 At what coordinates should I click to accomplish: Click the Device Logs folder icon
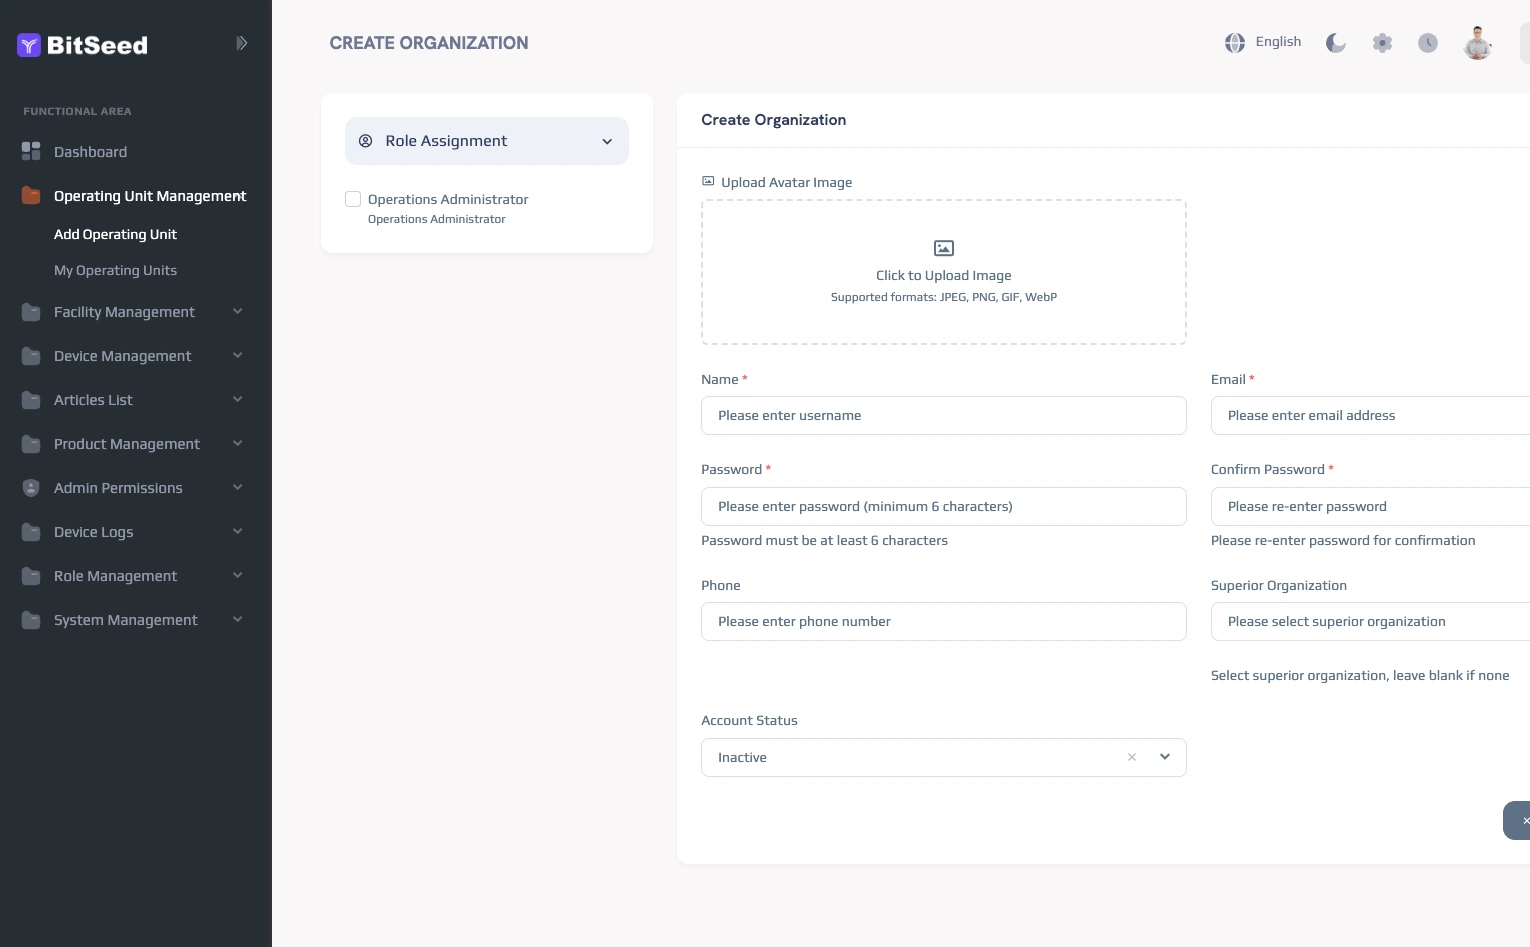click(x=31, y=532)
